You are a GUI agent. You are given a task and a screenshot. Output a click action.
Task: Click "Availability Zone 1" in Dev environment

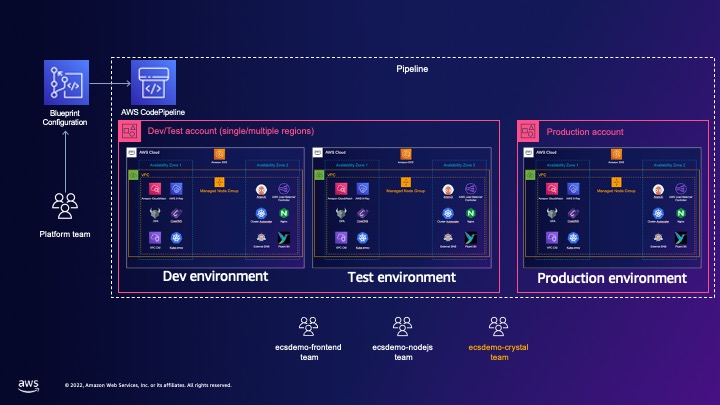pos(165,165)
